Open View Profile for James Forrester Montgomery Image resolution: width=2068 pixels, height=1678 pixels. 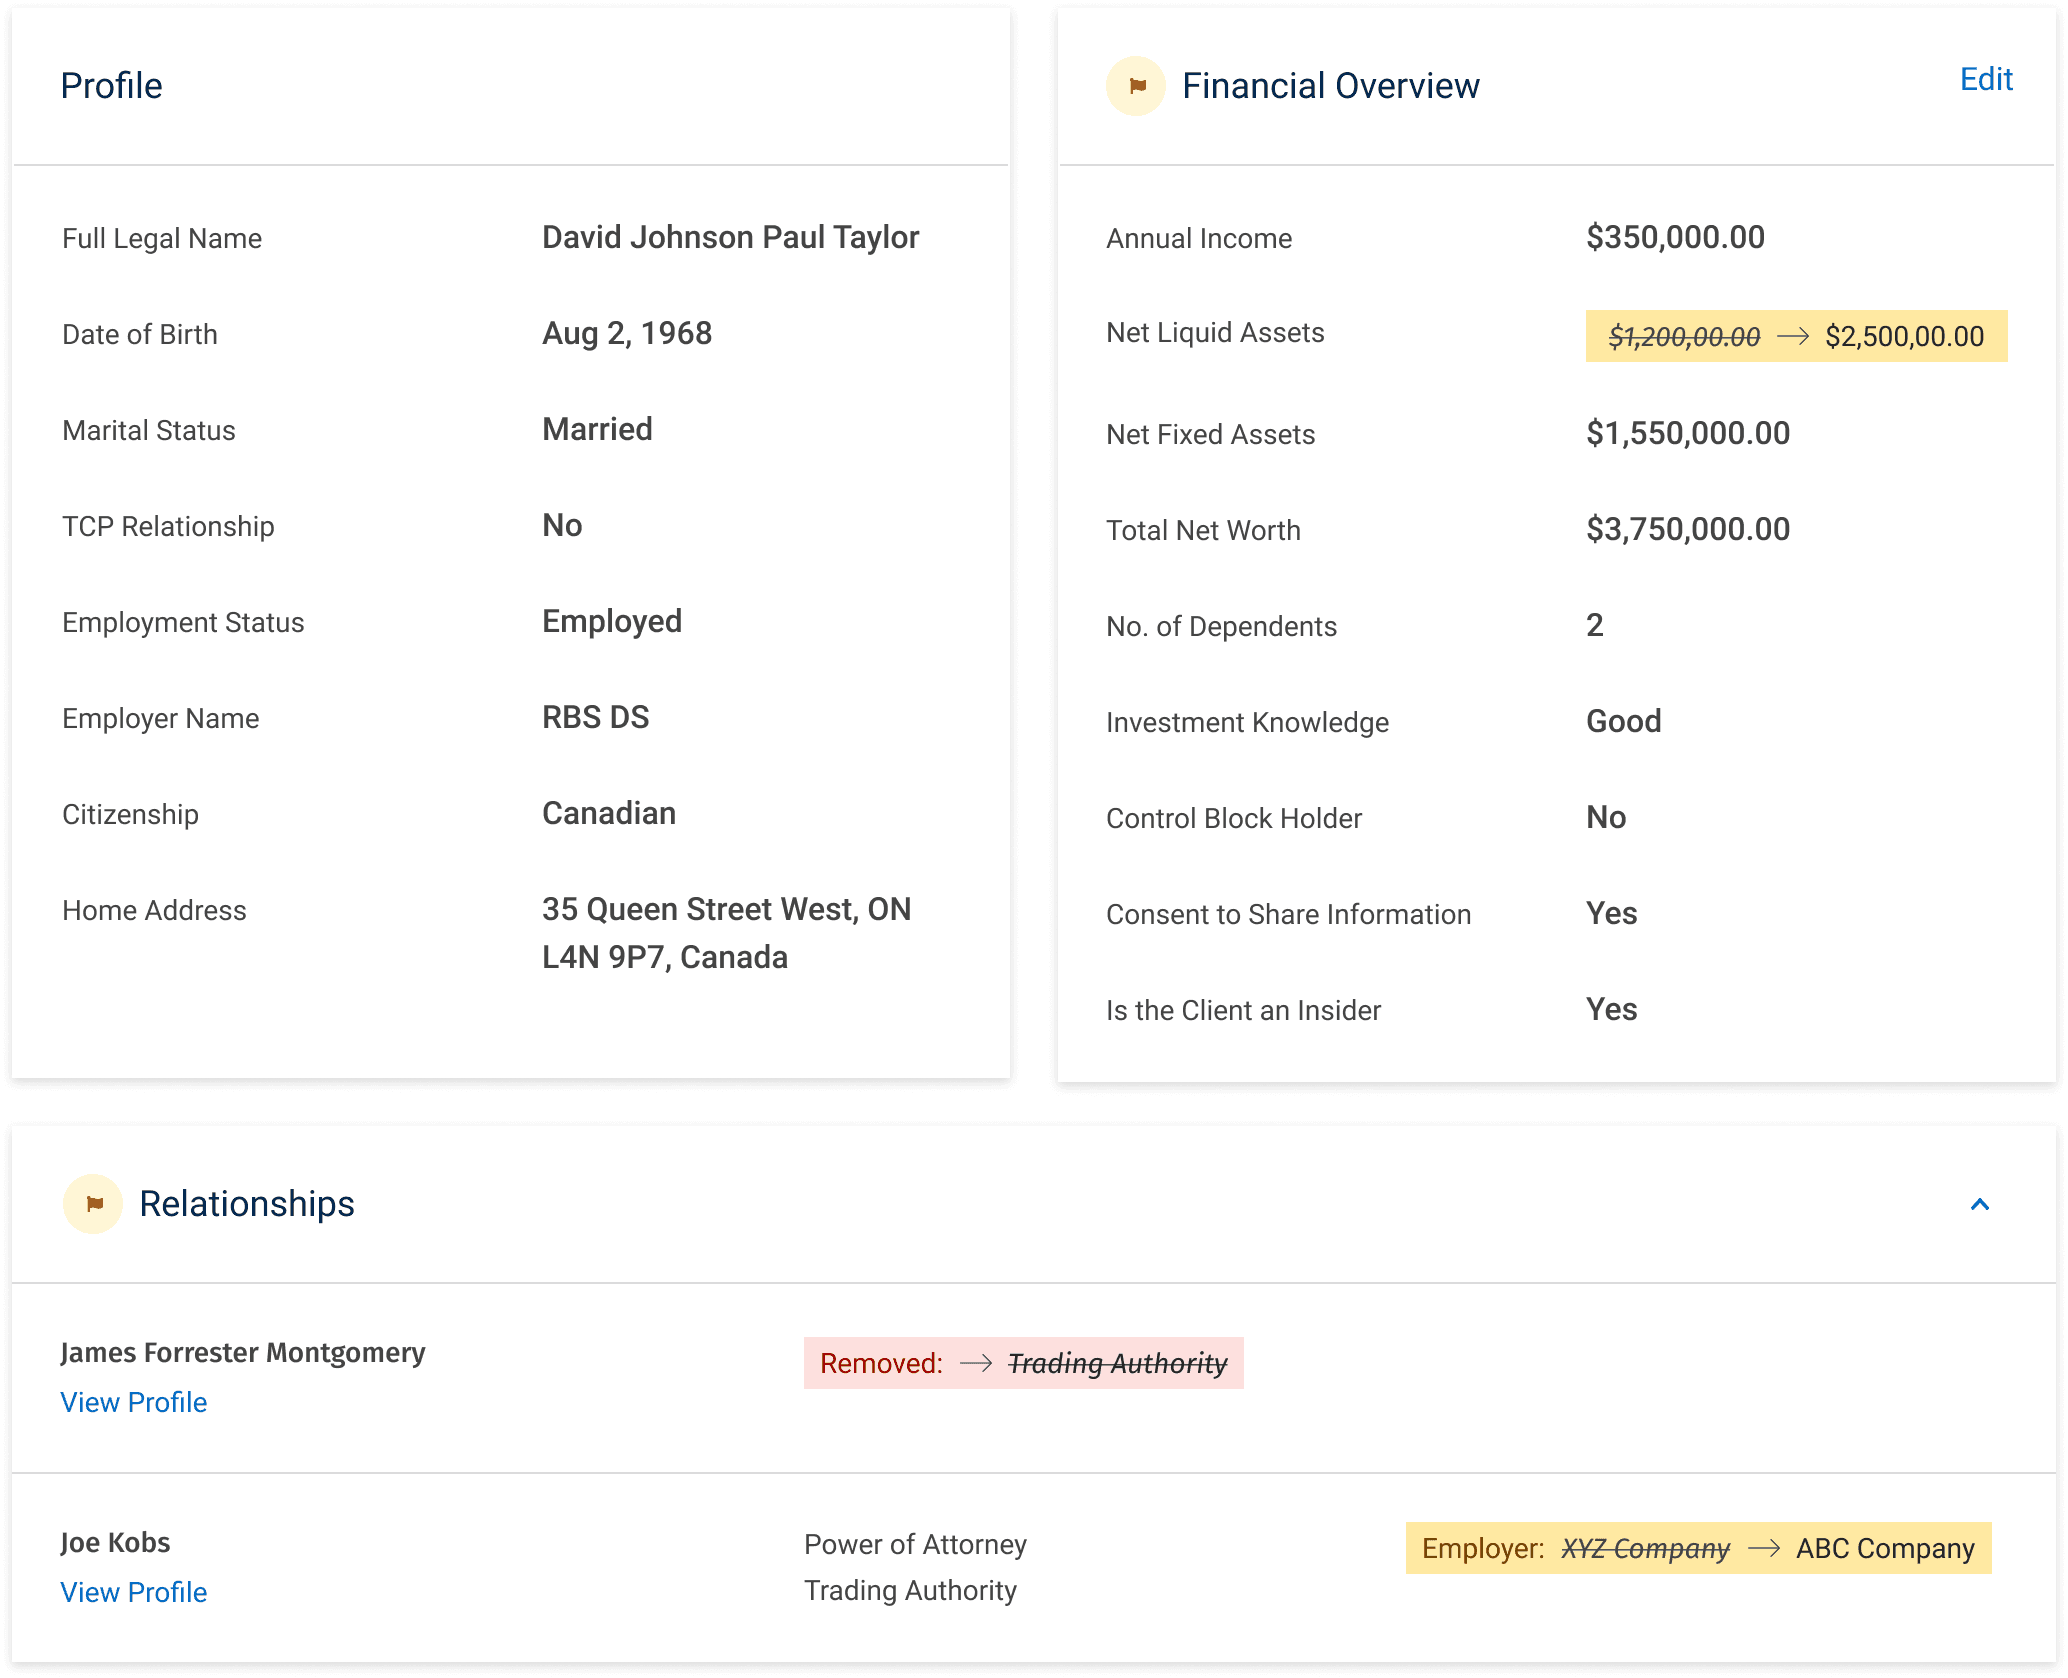pos(134,1402)
